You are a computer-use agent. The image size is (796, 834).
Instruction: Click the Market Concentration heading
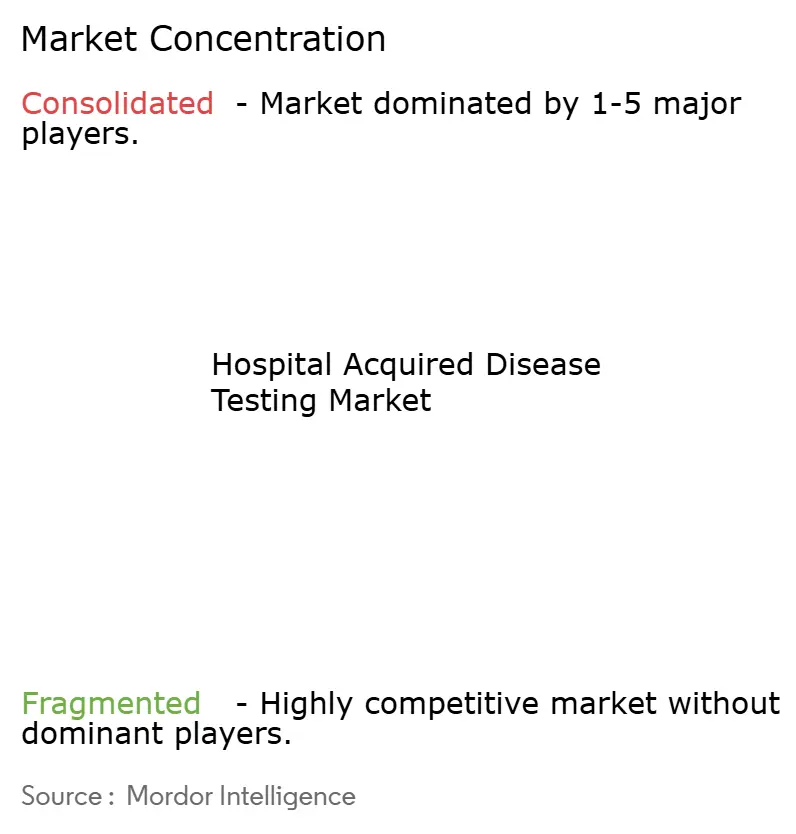point(203,40)
